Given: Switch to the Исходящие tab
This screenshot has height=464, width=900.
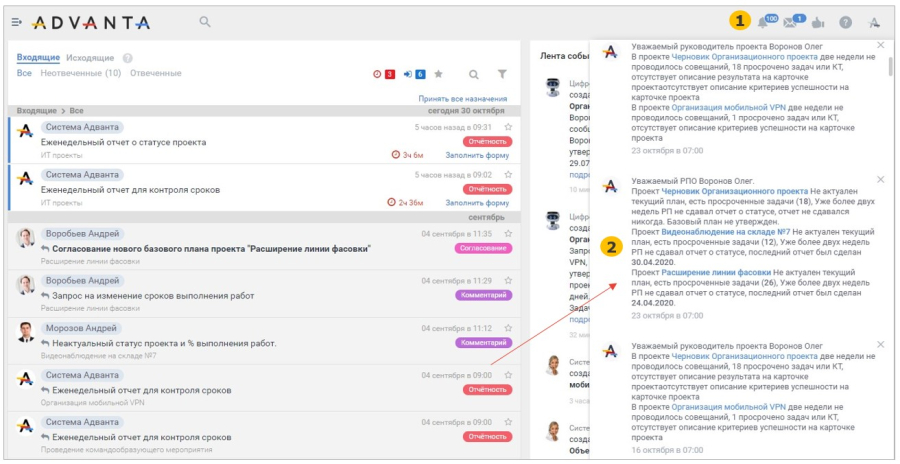Looking at the screenshot, I should coord(90,58).
